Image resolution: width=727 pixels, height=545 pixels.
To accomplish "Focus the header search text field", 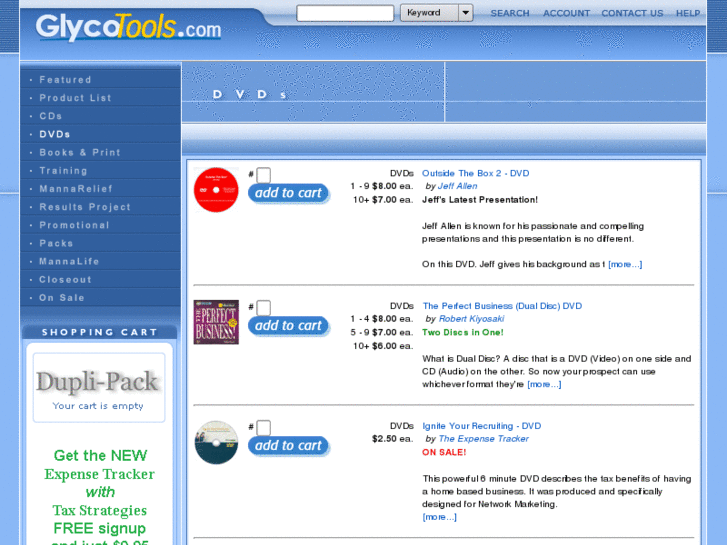I will click(345, 13).
